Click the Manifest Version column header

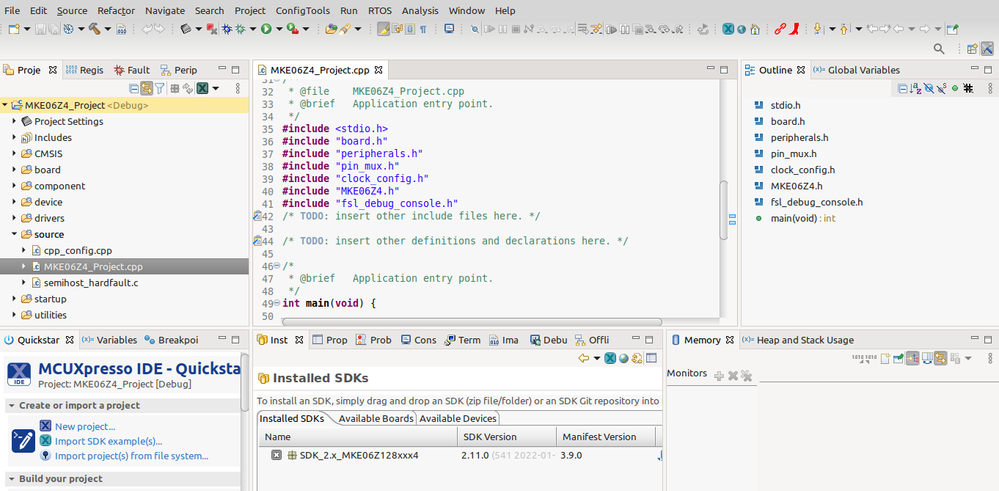[606, 437]
